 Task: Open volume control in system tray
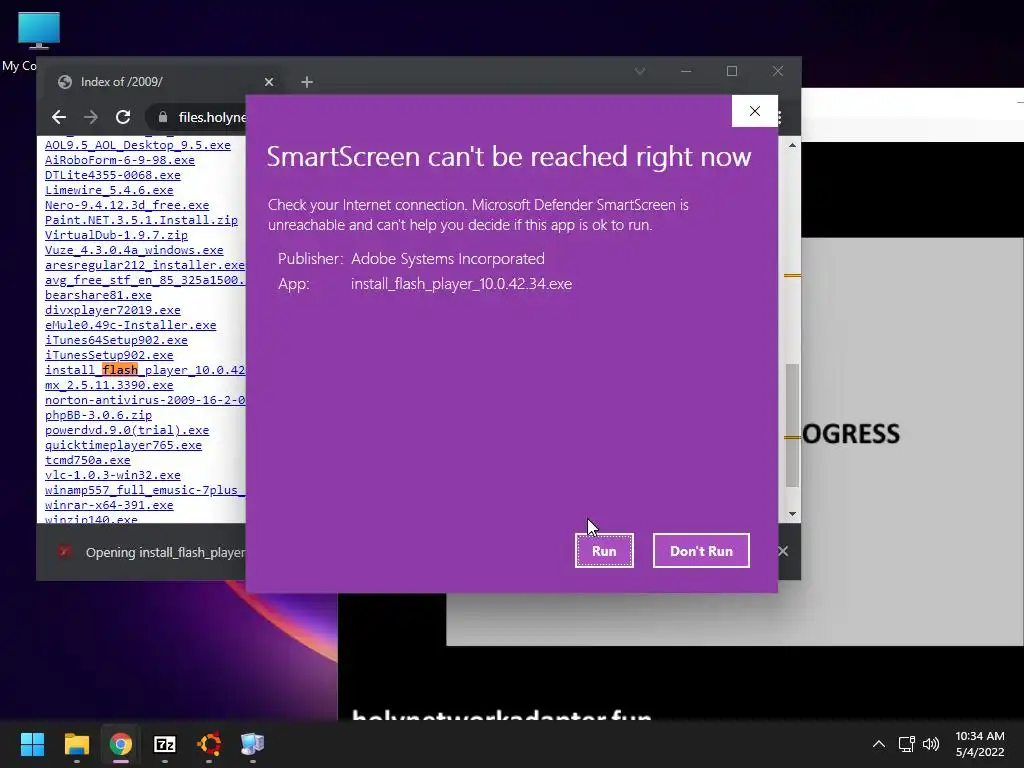click(931, 744)
